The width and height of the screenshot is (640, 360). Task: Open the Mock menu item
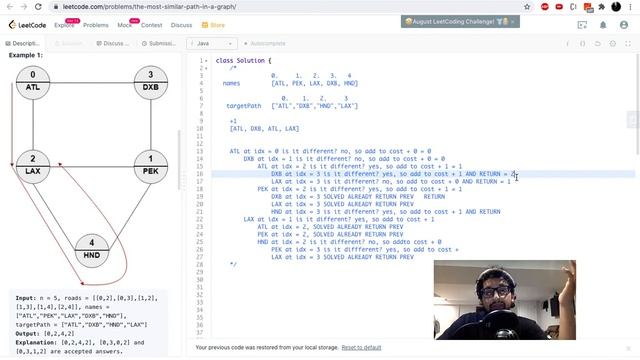tap(124, 25)
